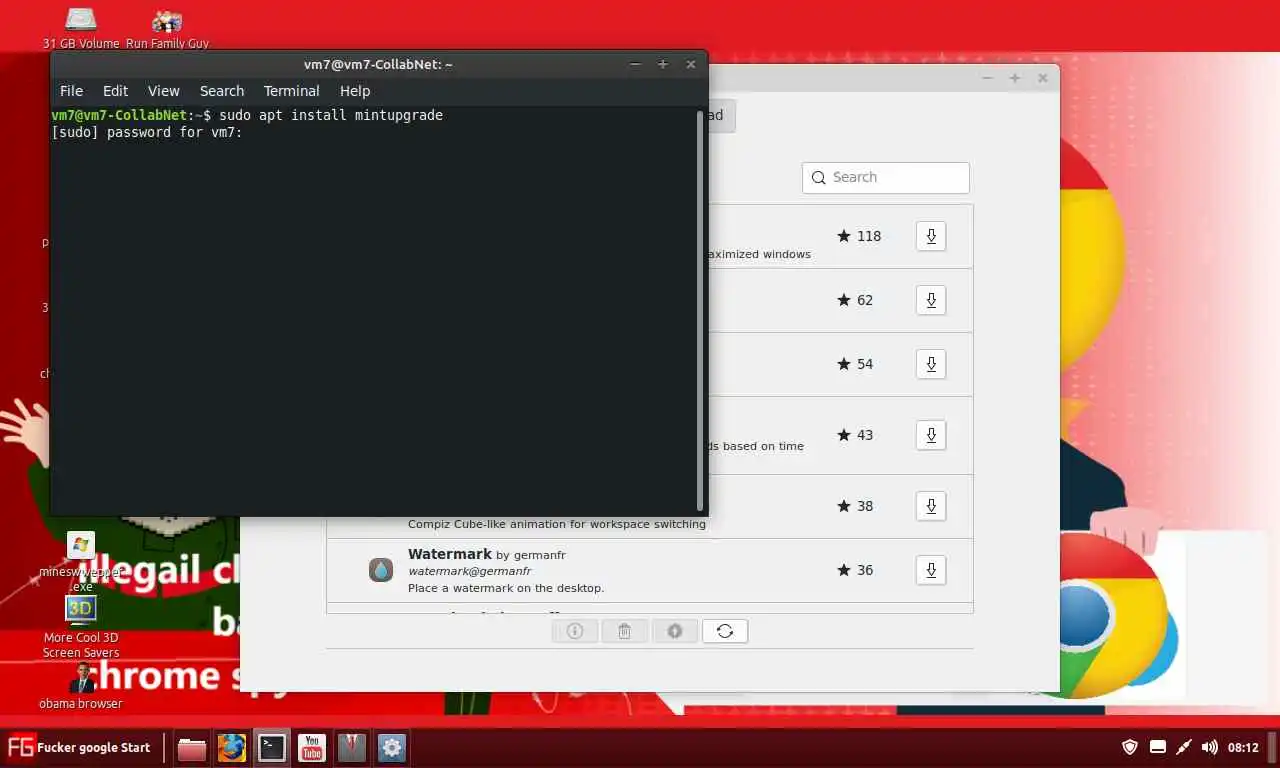Click the watermark@germanfr identifier text

click(x=469, y=571)
